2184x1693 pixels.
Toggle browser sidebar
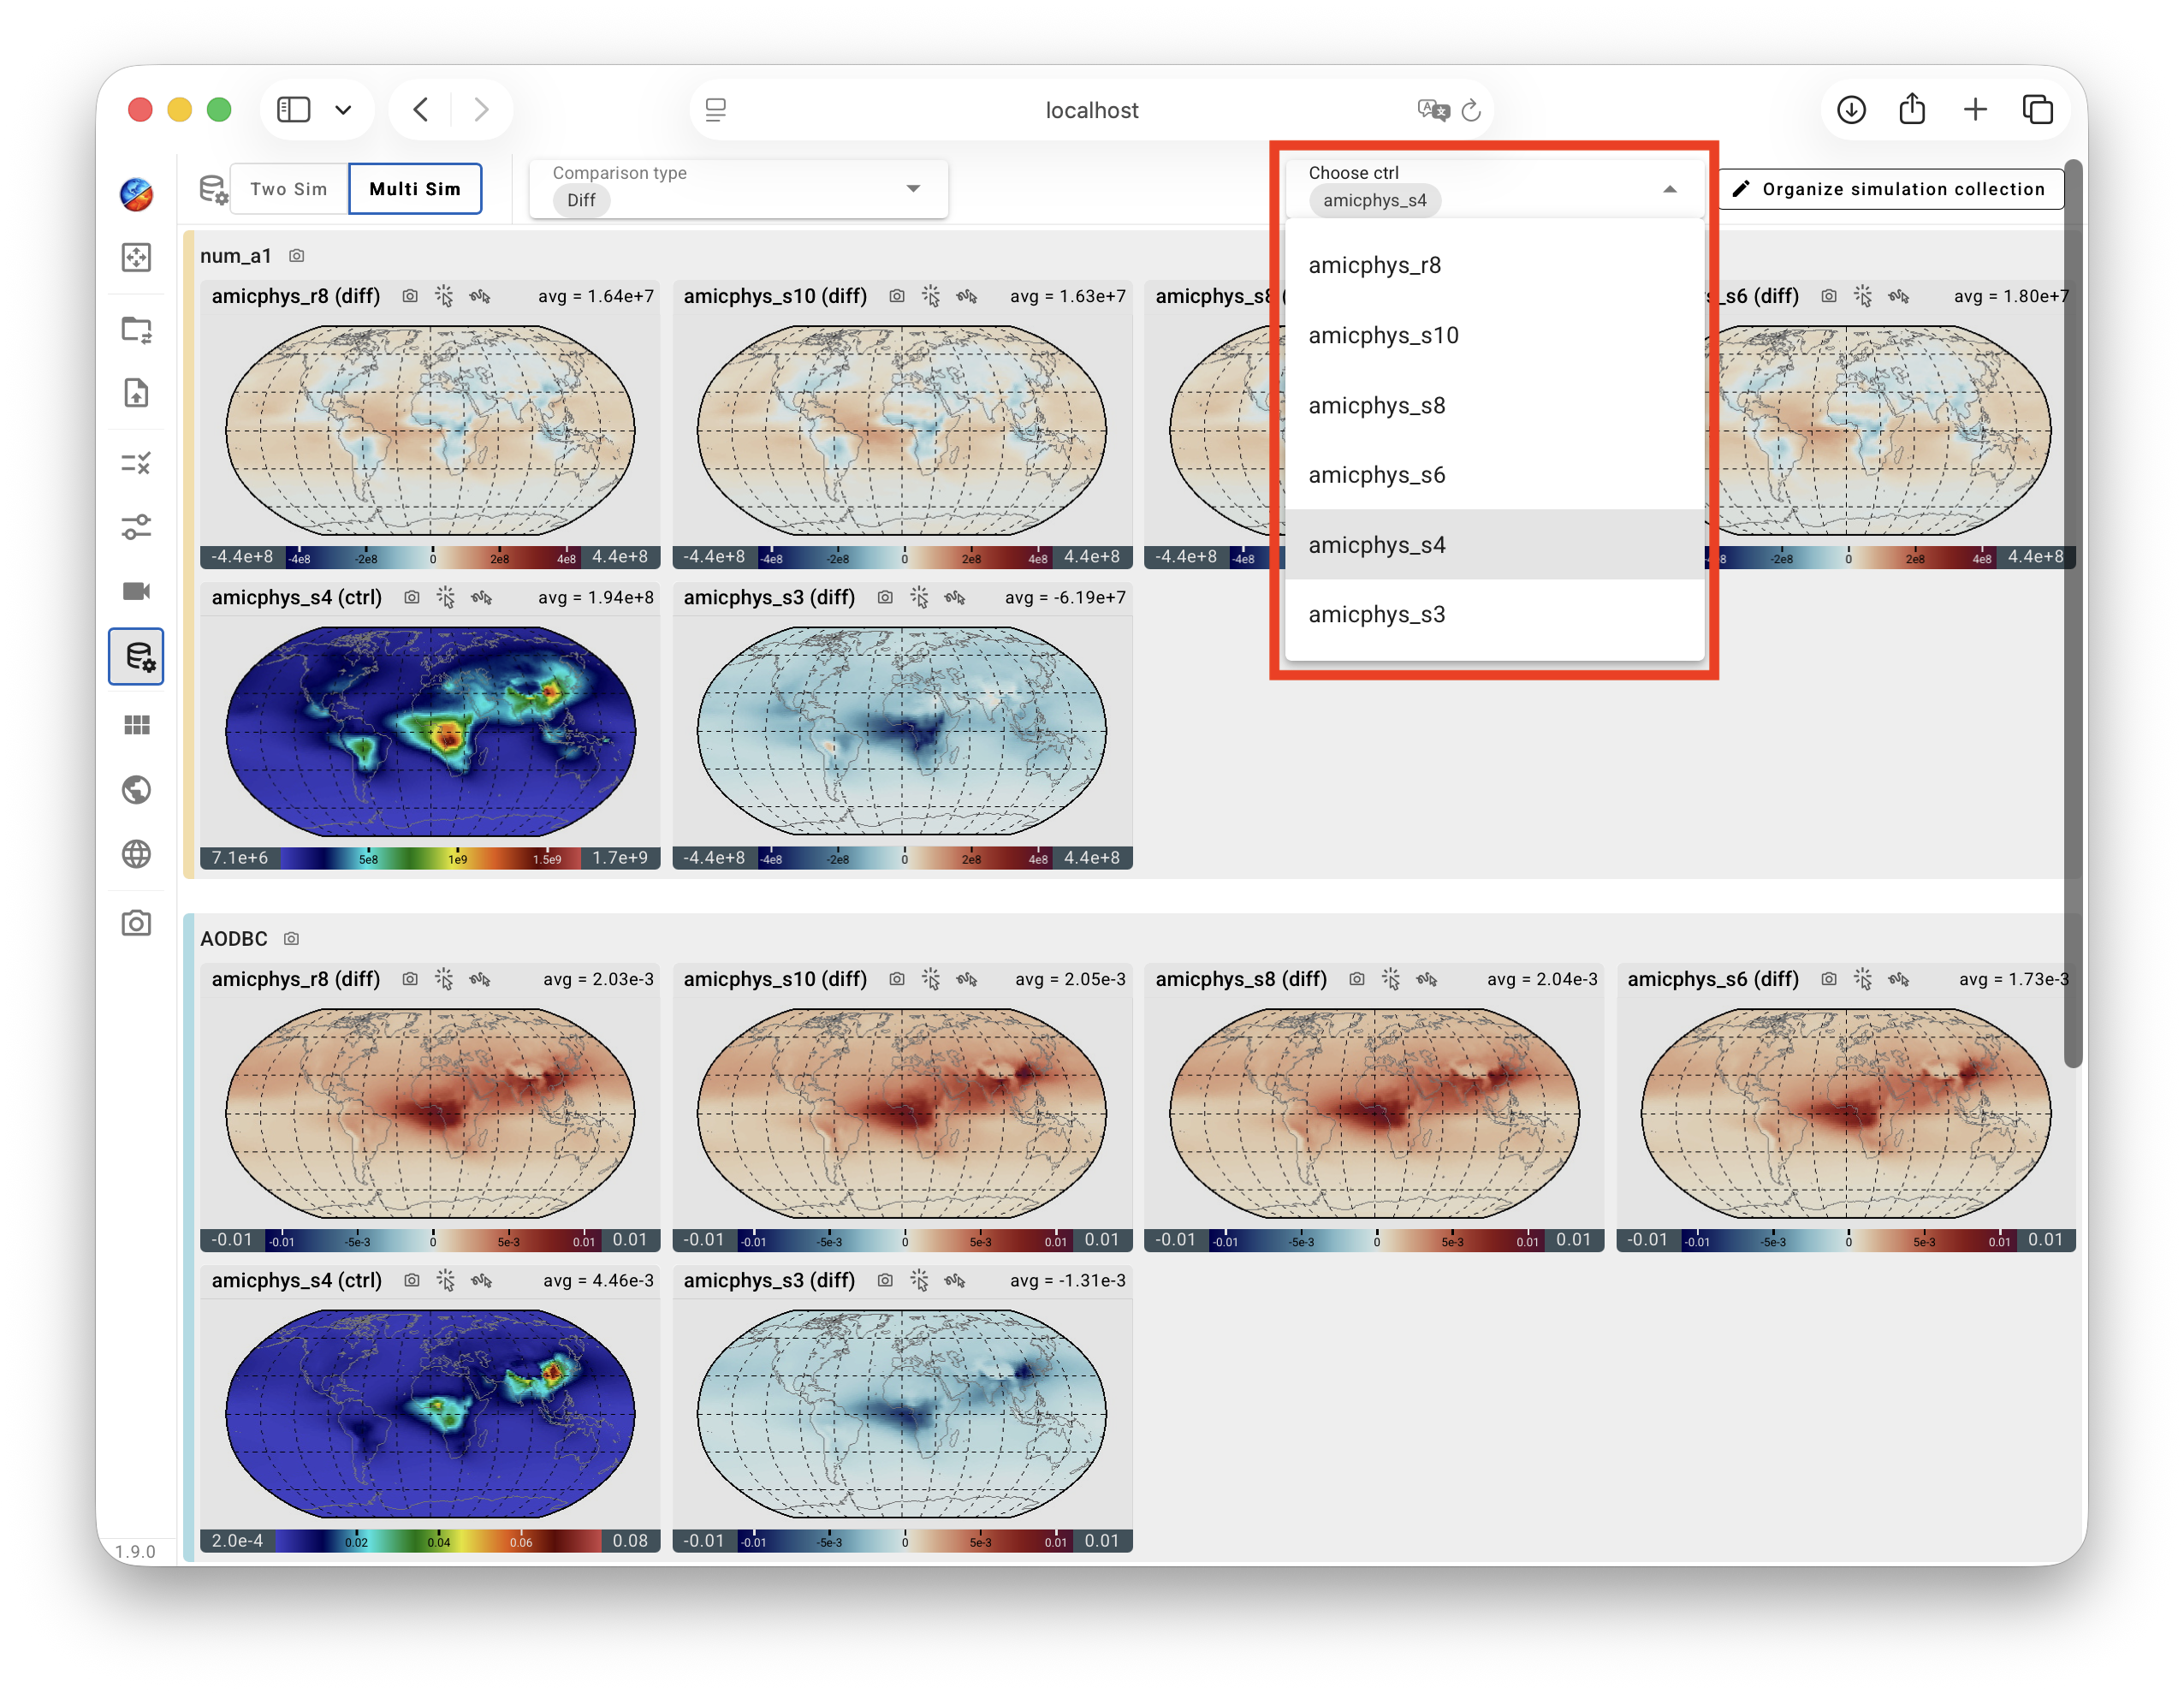(293, 109)
